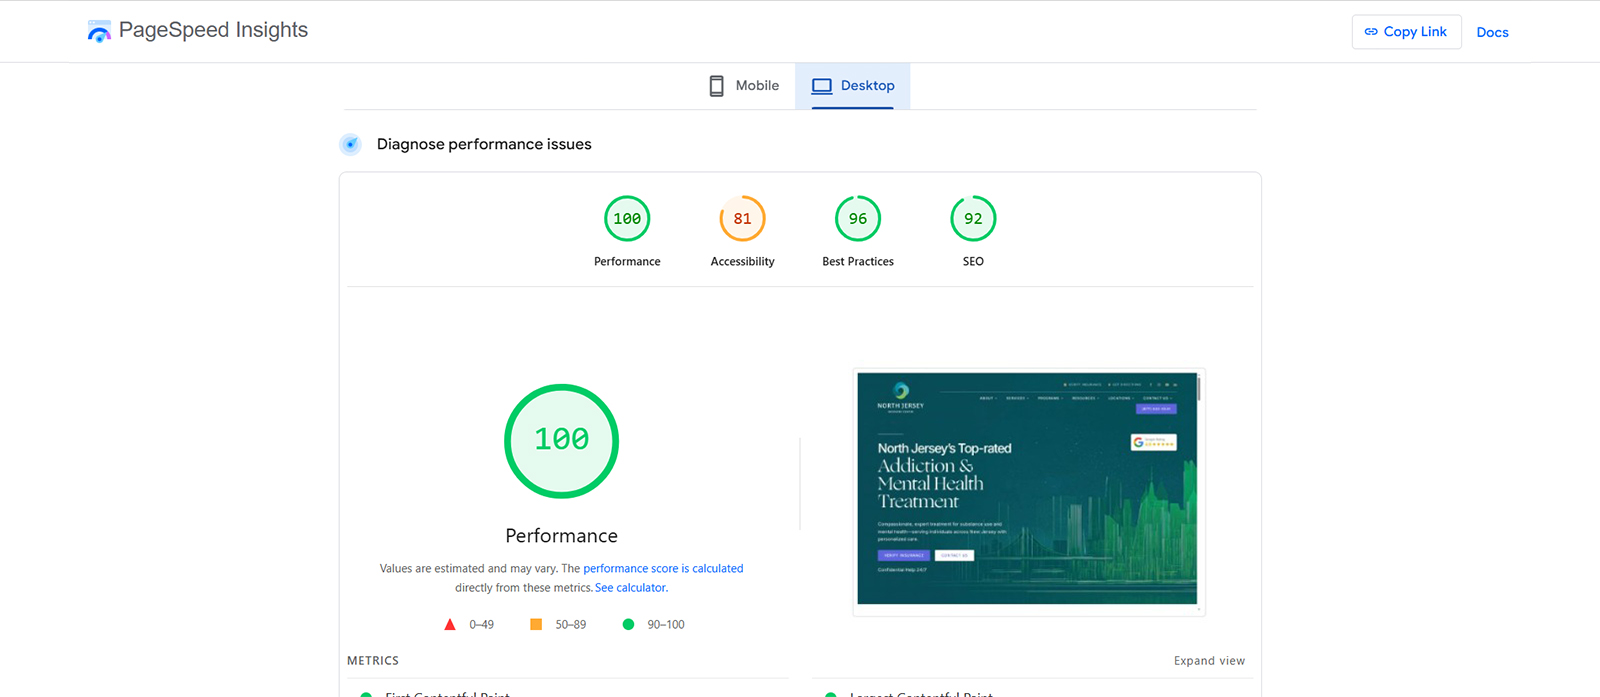Click the PageSpeed Insights logo icon
The width and height of the screenshot is (1600, 697).
[99, 32]
